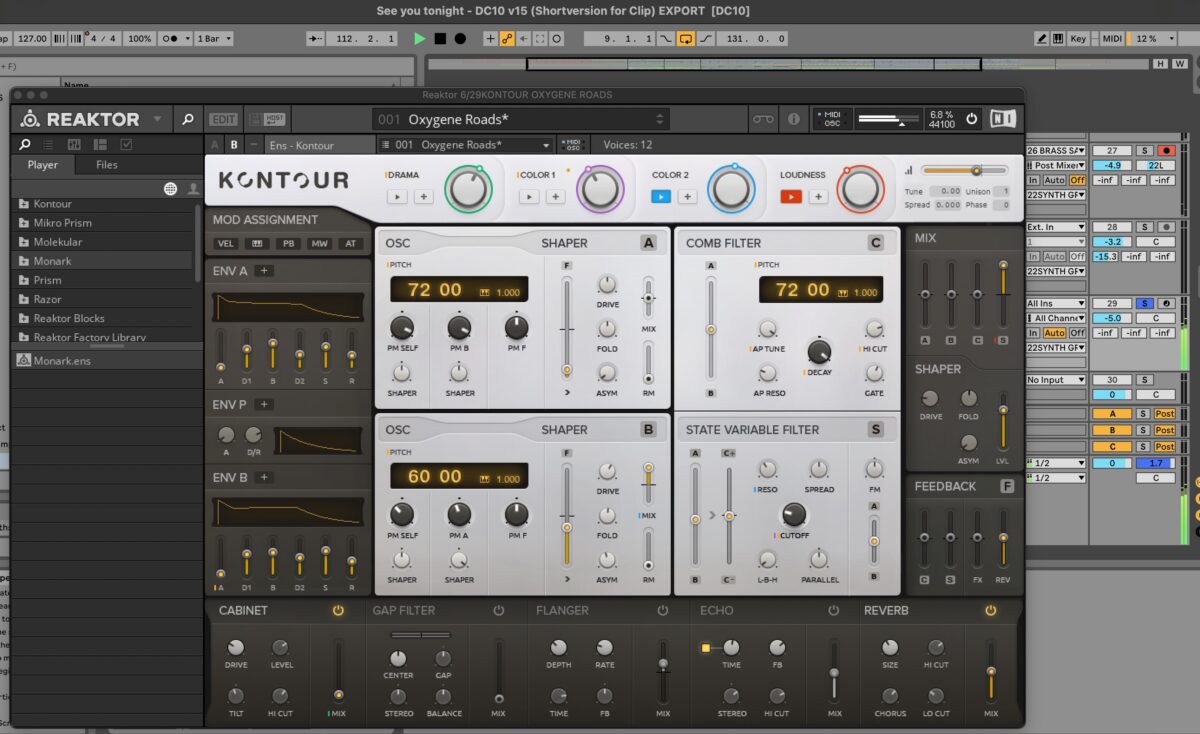Click the Ableton stop button
Image resolution: width=1200 pixels, height=734 pixels.
point(440,38)
